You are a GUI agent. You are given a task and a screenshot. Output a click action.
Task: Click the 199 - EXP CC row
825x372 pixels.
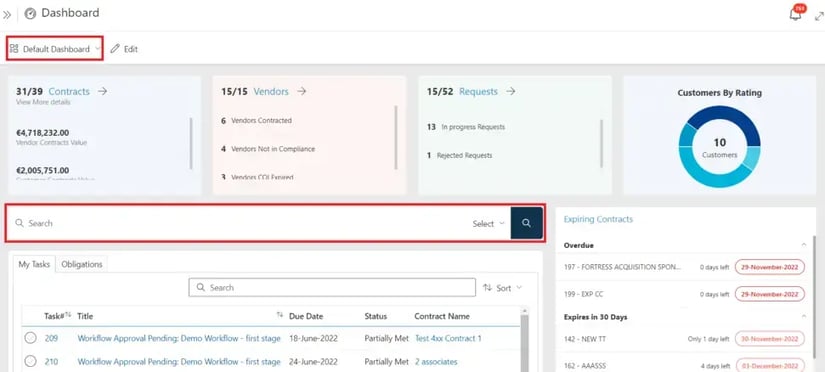[684, 294]
